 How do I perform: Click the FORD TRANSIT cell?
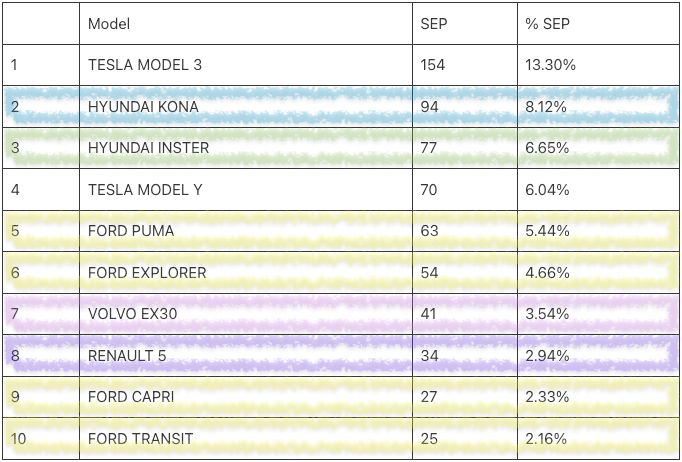pyautogui.click(x=140, y=439)
